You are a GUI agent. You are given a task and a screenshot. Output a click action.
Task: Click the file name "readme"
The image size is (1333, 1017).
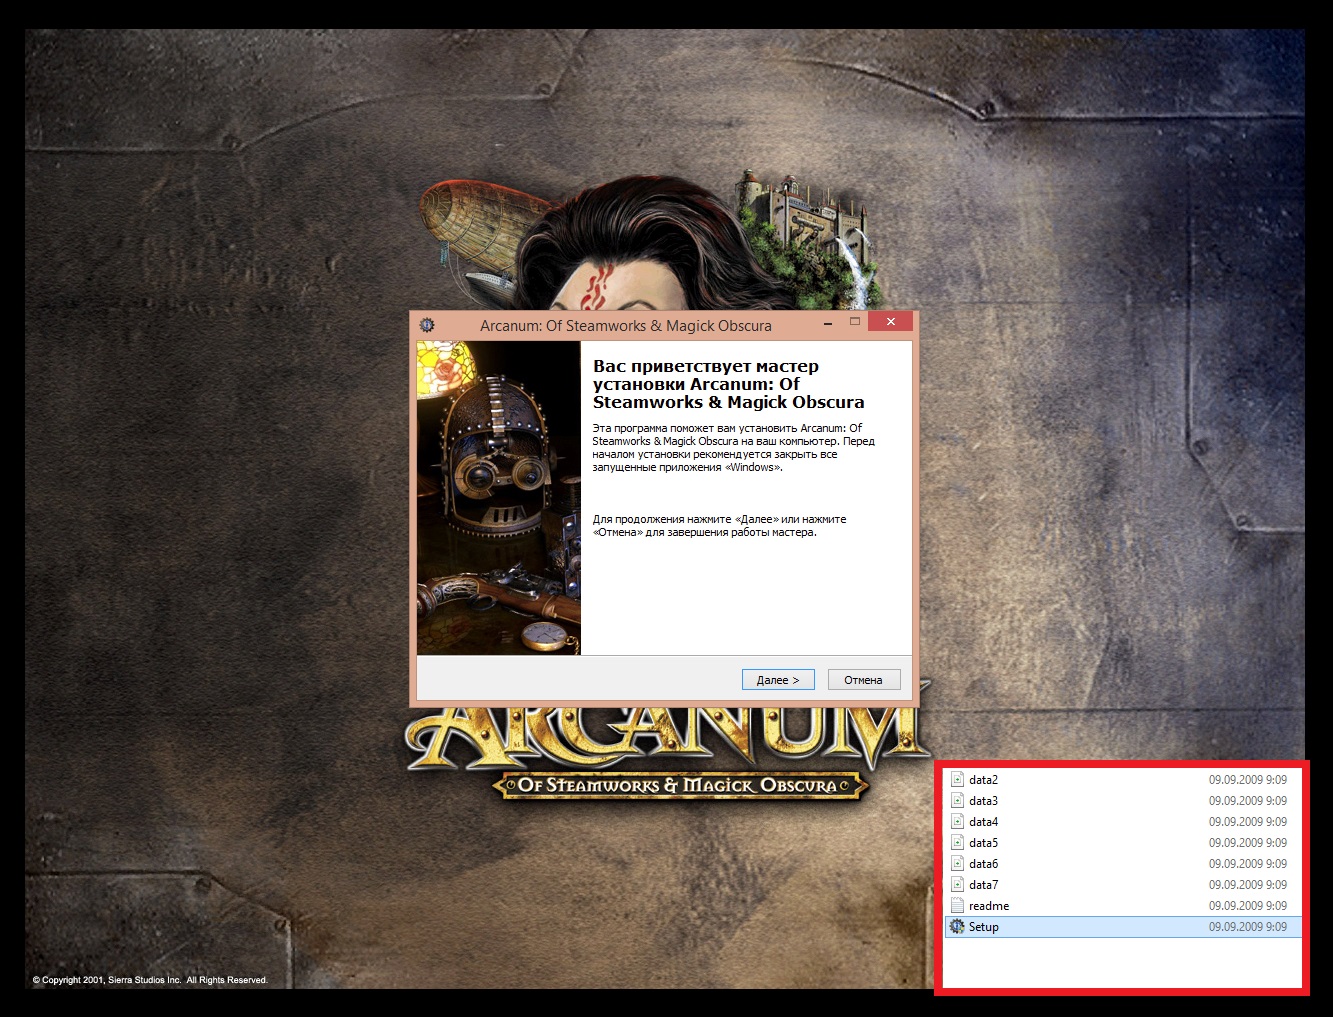(x=989, y=906)
